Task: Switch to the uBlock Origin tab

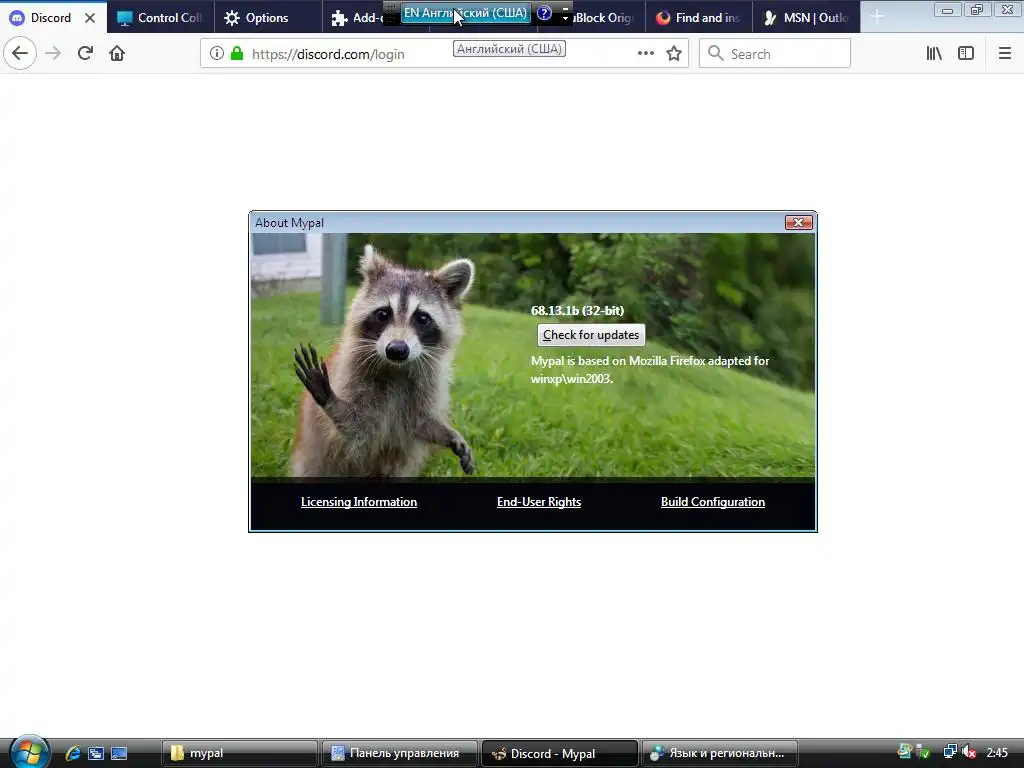Action: click(x=601, y=18)
